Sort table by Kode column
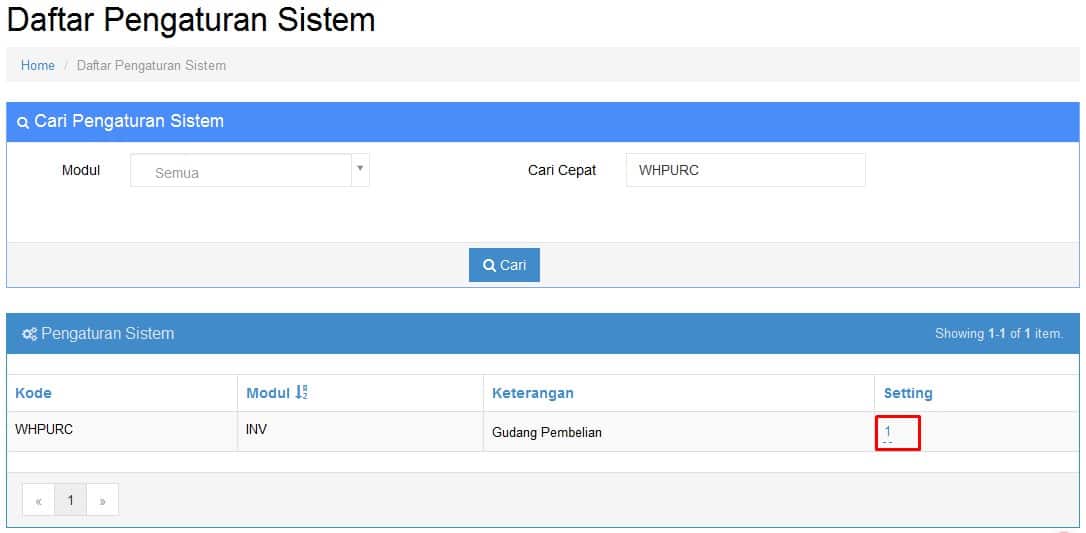 33,393
